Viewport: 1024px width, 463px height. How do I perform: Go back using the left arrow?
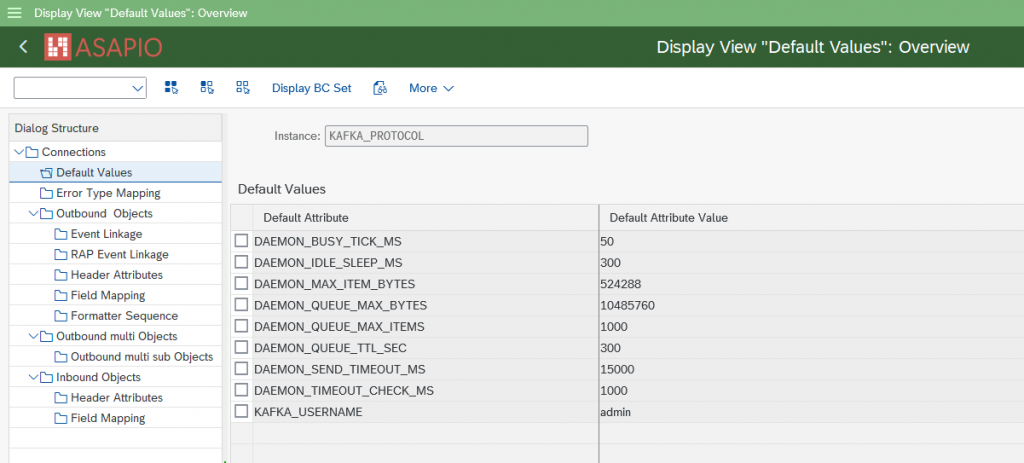pos(23,47)
